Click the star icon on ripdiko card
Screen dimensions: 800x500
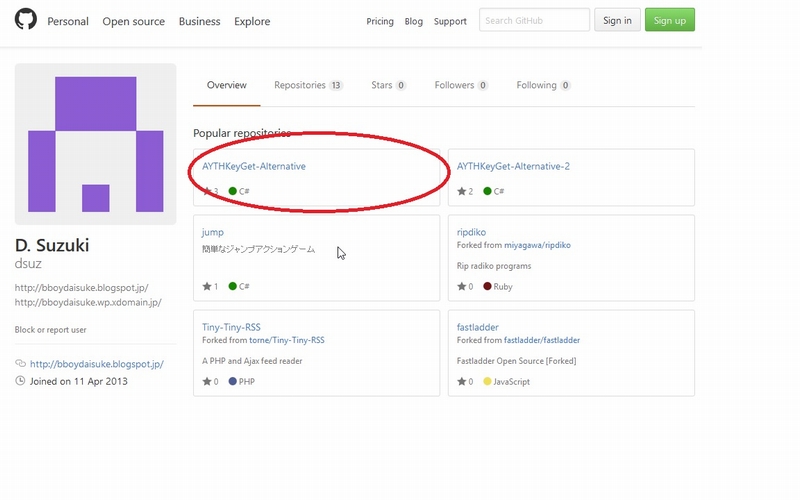click(461, 286)
